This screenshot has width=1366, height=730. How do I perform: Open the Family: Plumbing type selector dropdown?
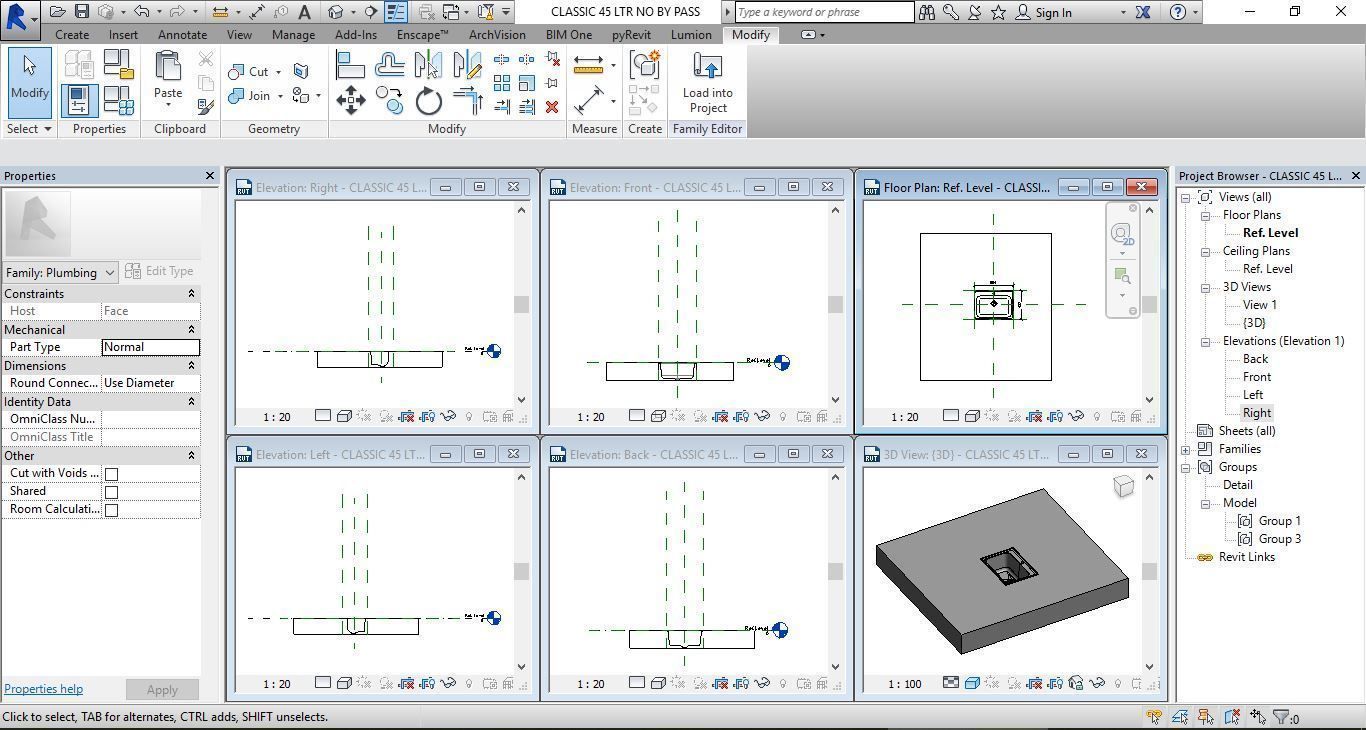pyautogui.click(x=61, y=272)
